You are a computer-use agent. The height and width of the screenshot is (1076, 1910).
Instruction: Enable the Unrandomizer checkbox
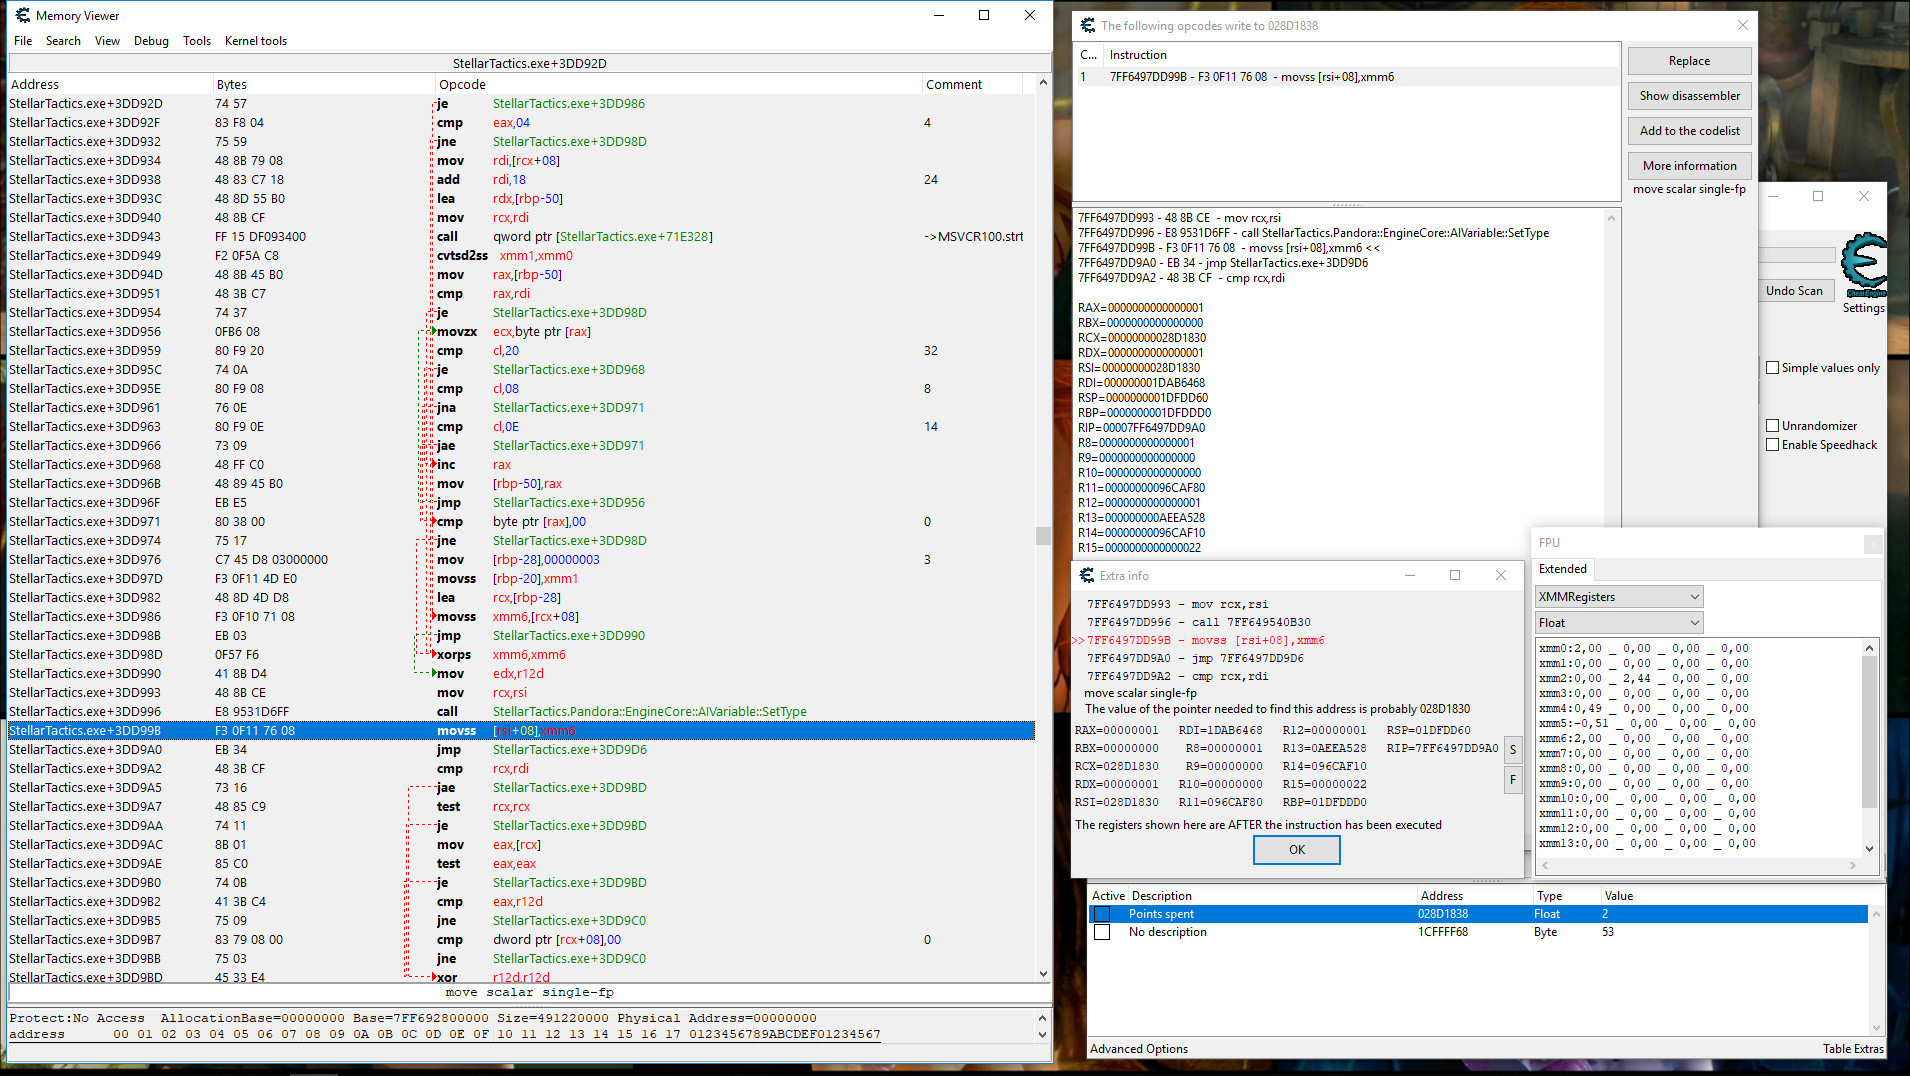click(x=1773, y=426)
